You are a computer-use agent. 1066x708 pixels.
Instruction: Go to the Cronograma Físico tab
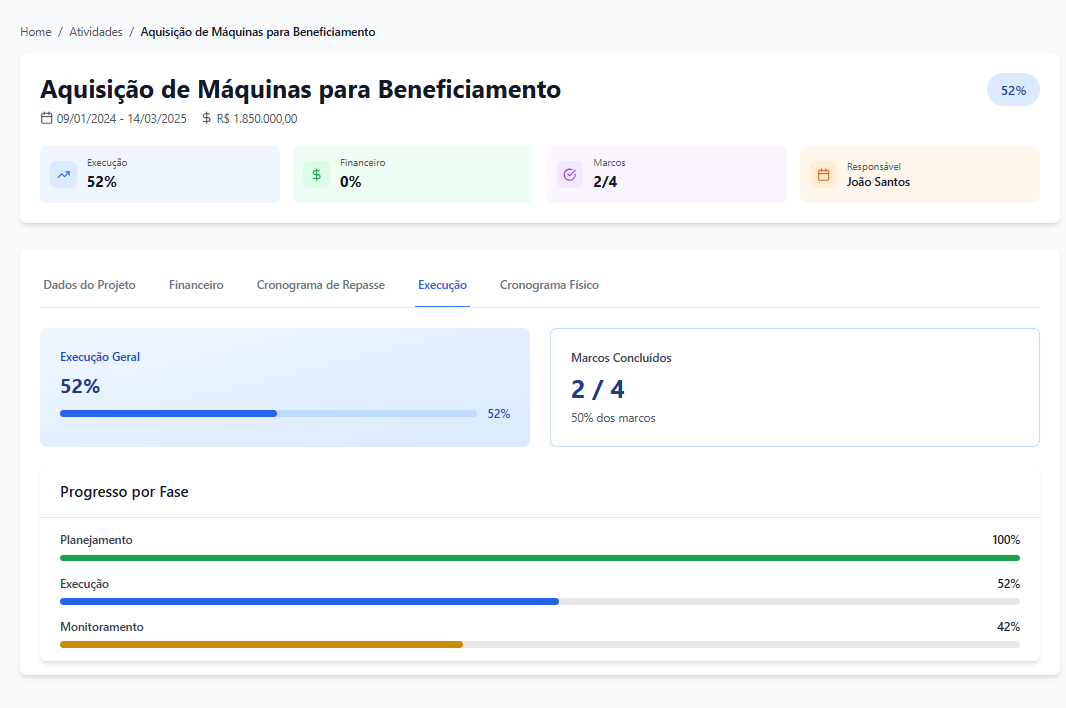pos(549,285)
